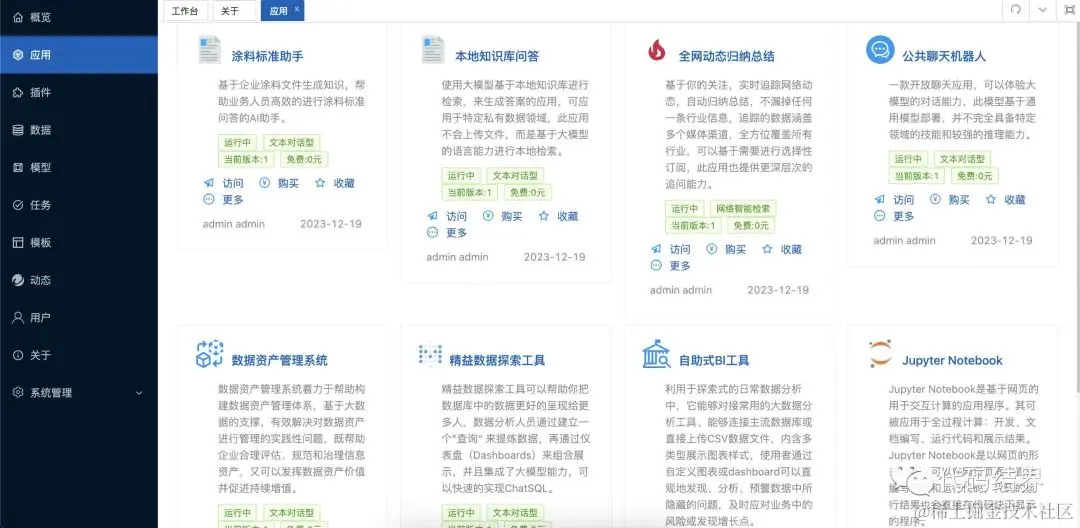The width and height of the screenshot is (1080, 528).
Task: Click the refresh icon at top right
Action: pyautogui.click(x=1015, y=10)
